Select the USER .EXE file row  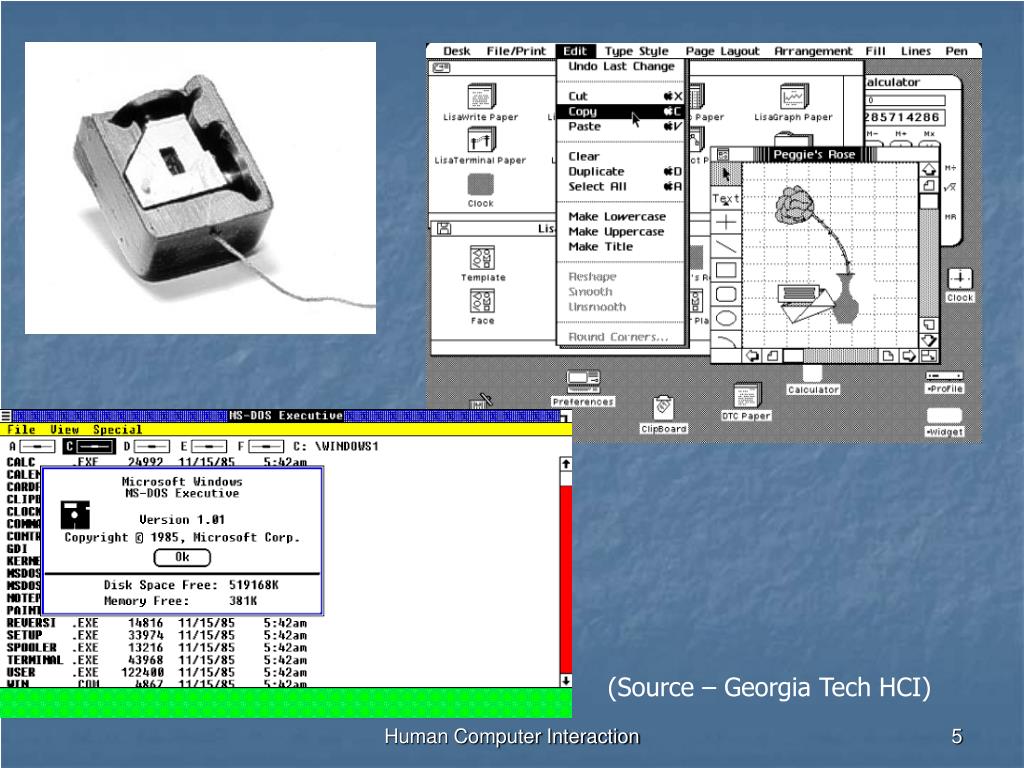[157, 673]
